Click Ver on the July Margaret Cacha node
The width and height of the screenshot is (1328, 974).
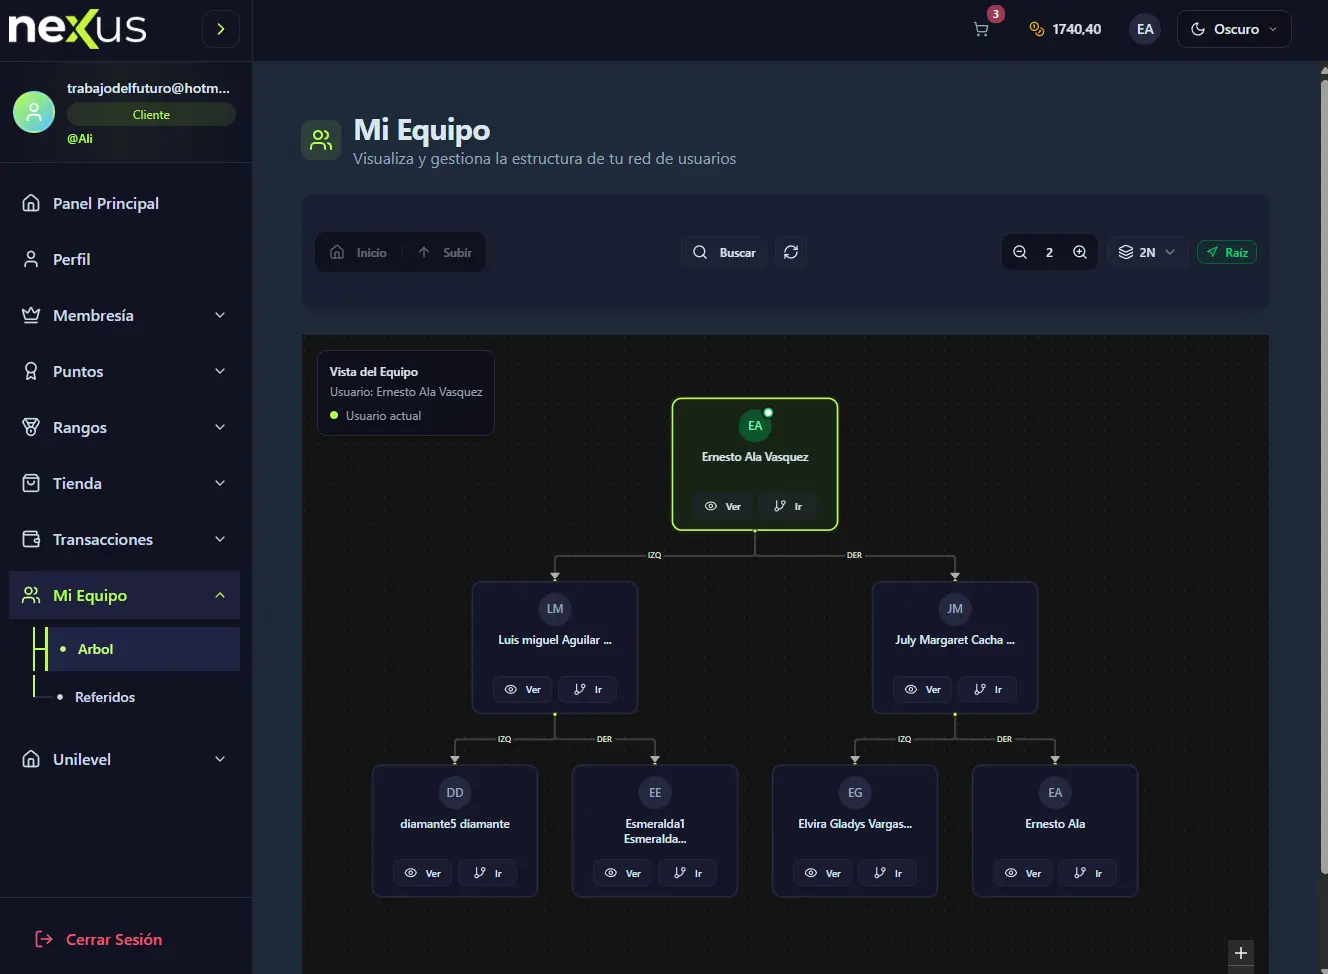pyautogui.click(x=921, y=689)
